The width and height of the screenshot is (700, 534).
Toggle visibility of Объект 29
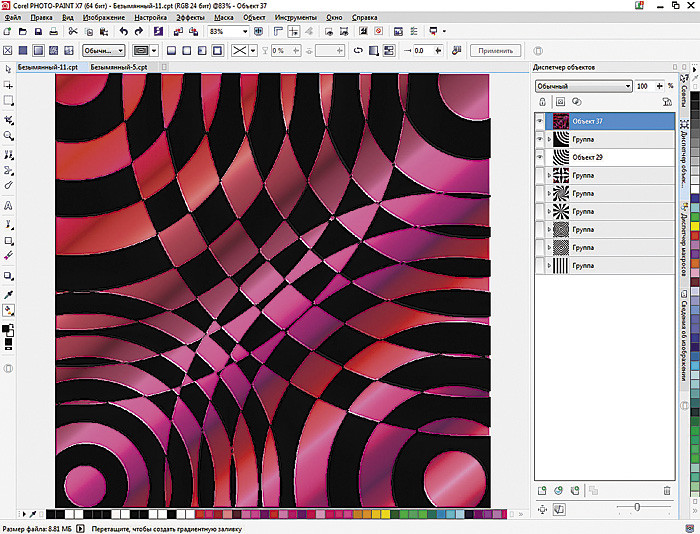[x=541, y=158]
